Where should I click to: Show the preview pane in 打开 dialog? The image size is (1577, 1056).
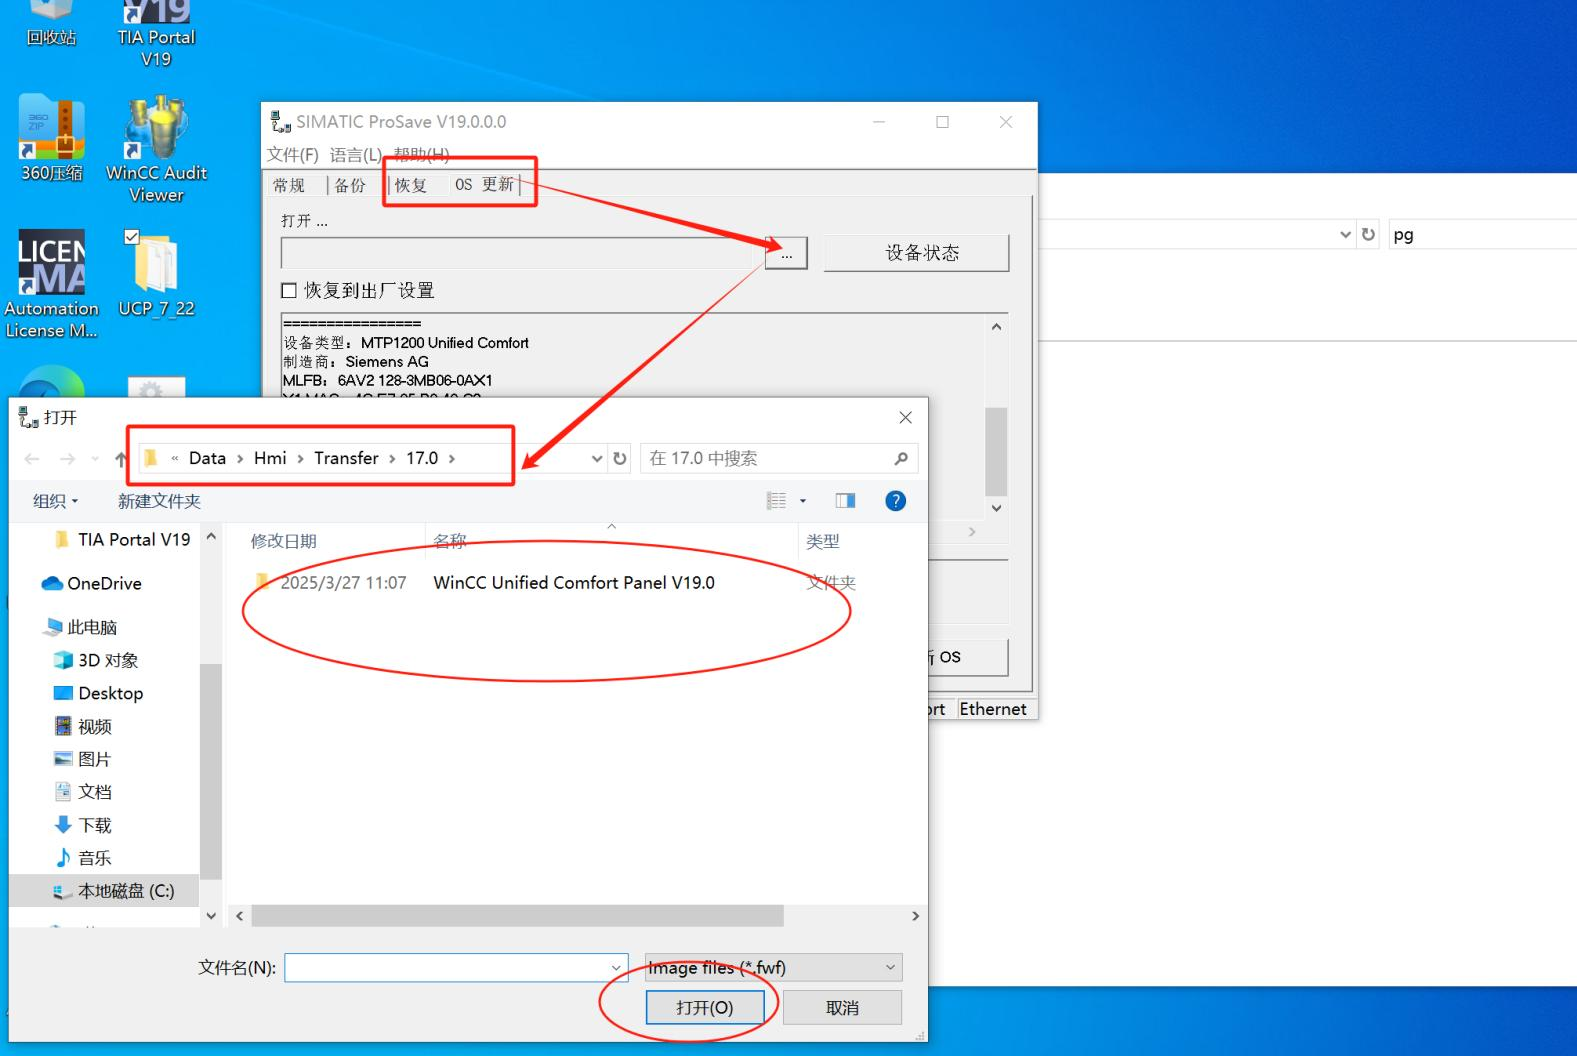tap(845, 501)
